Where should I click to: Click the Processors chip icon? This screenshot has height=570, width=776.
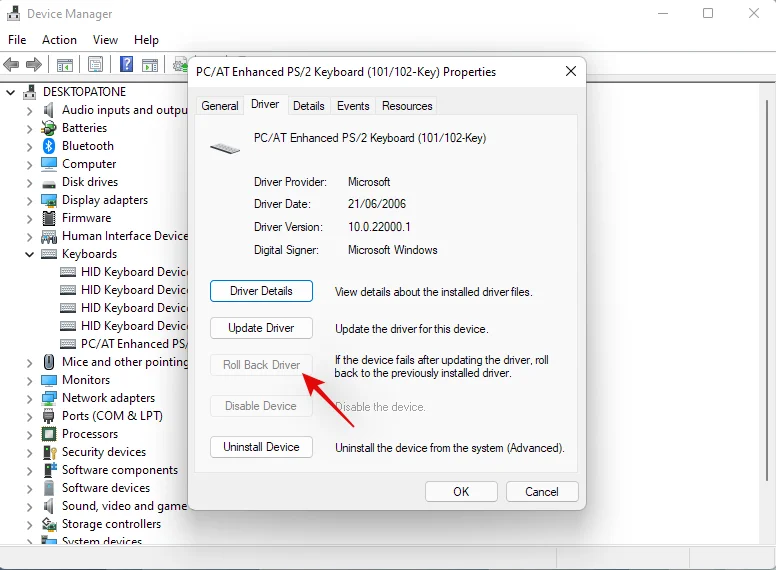pyautogui.click(x=49, y=434)
